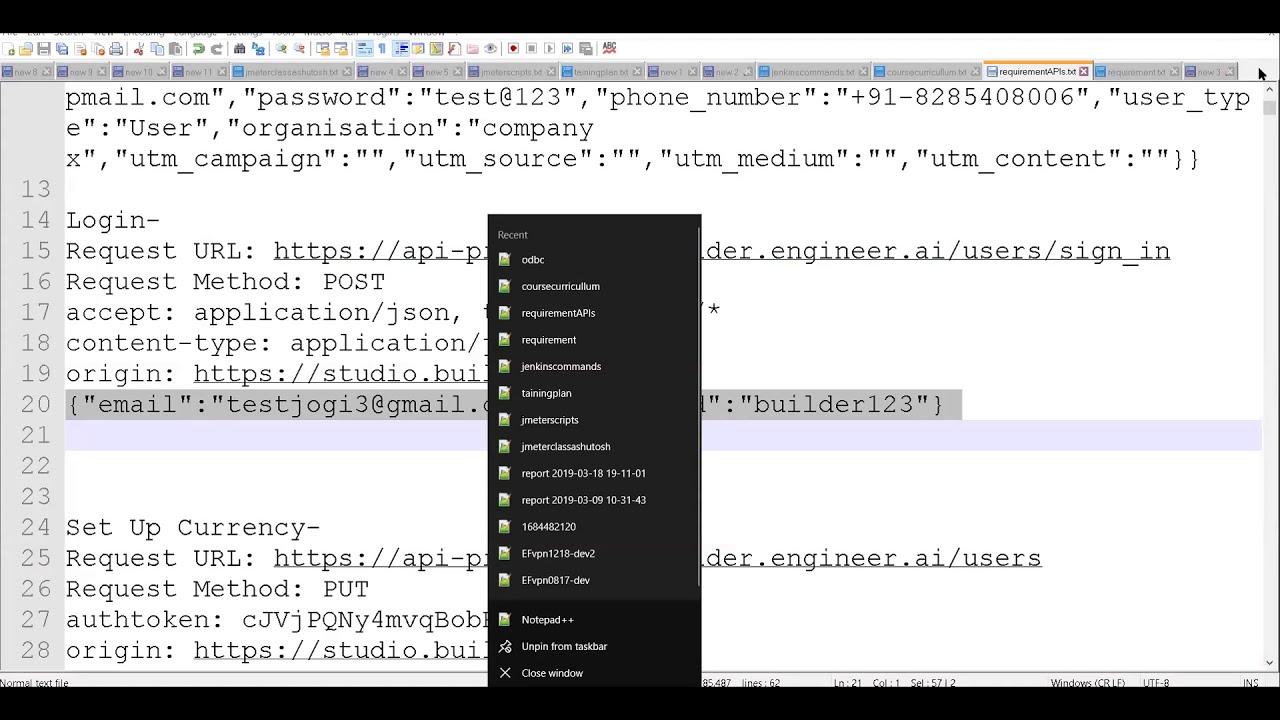Image resolution: width=1280 pixels, height=720 pixels.
Task: Click the editor's vertical scrollbar up arrow
Action: point(1270,89)
